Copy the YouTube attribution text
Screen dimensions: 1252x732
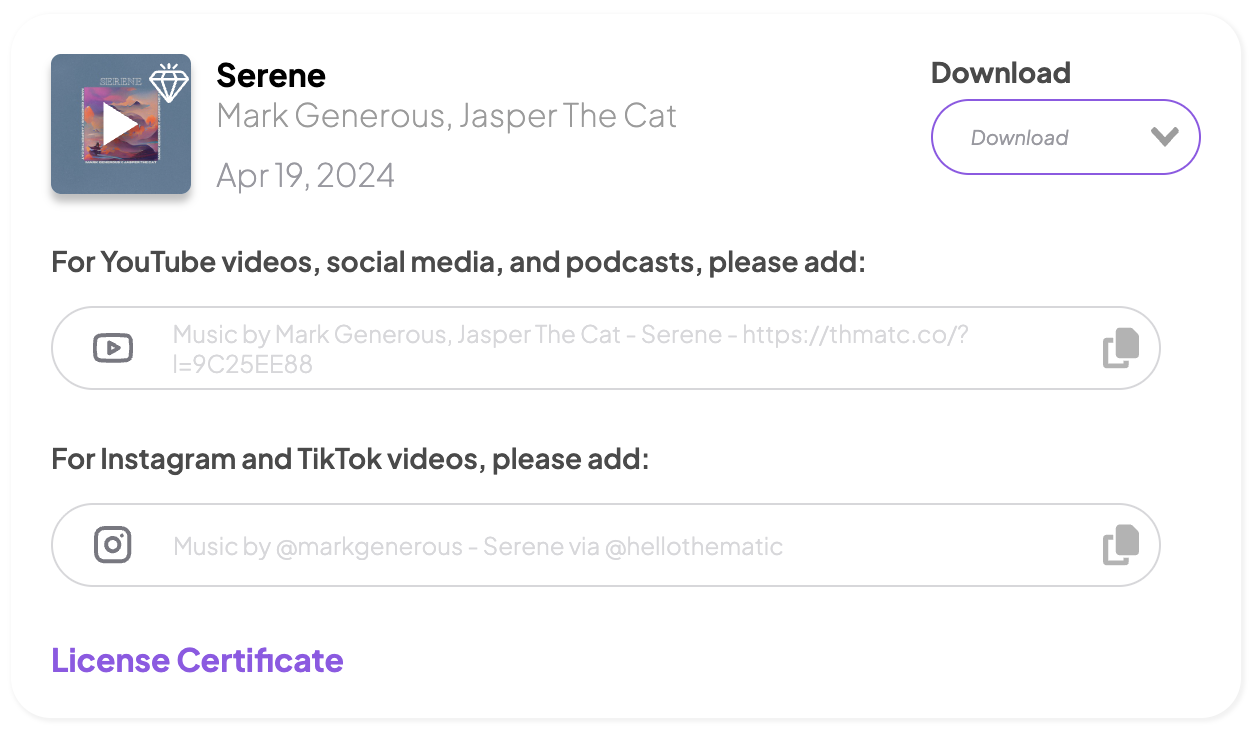[x=1121, y=348]
